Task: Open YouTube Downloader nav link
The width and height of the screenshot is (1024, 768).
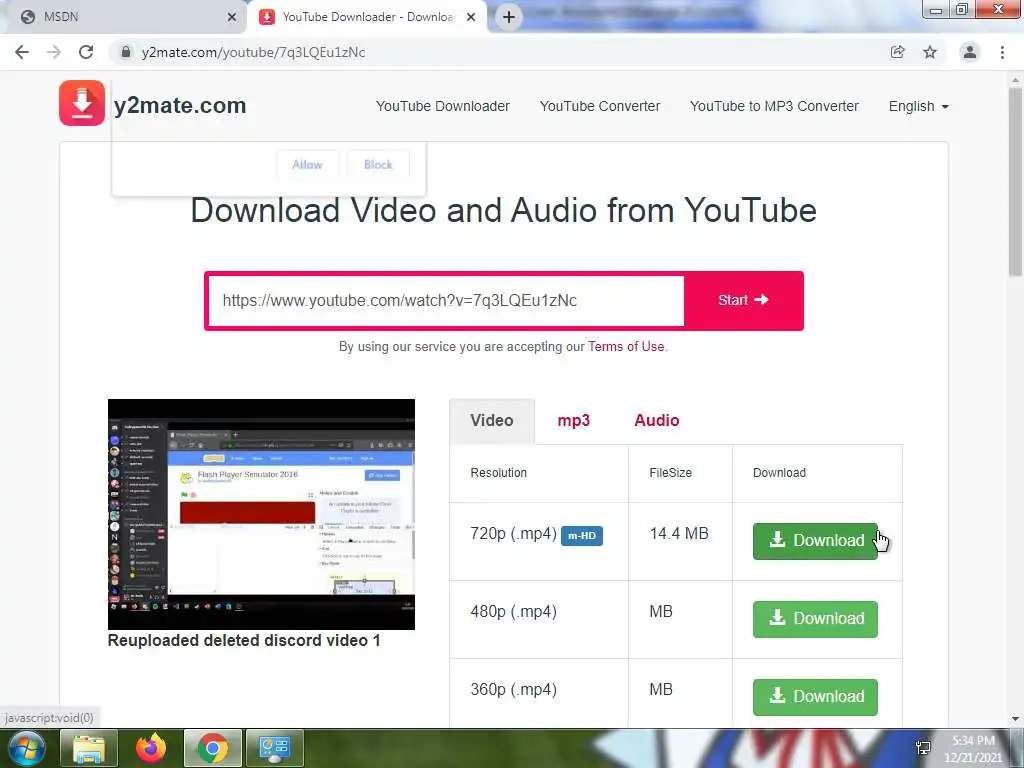Action: coord(443,106)
